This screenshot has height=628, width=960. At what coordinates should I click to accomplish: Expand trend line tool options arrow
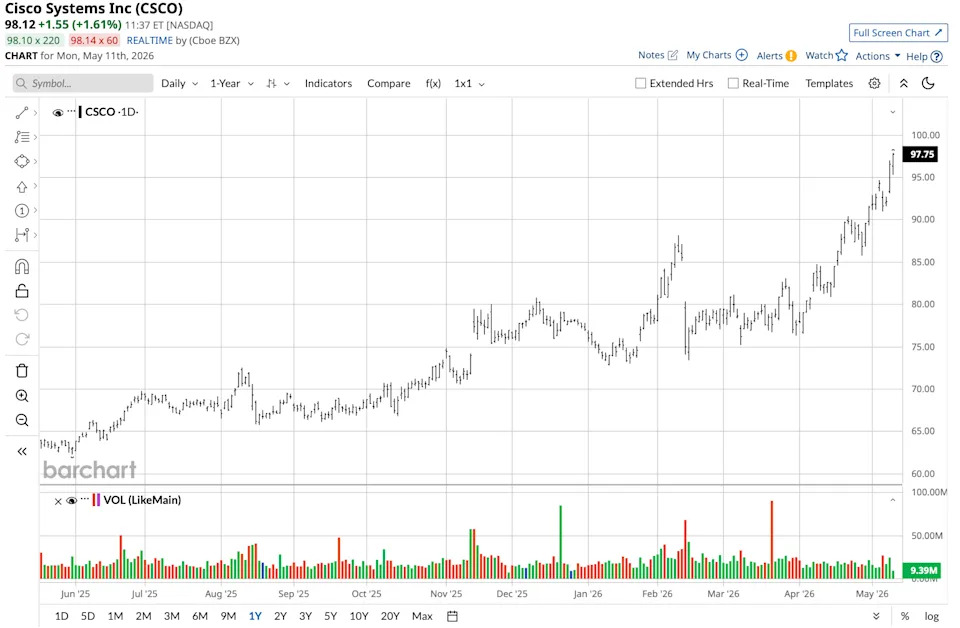[x=36, y=113]
